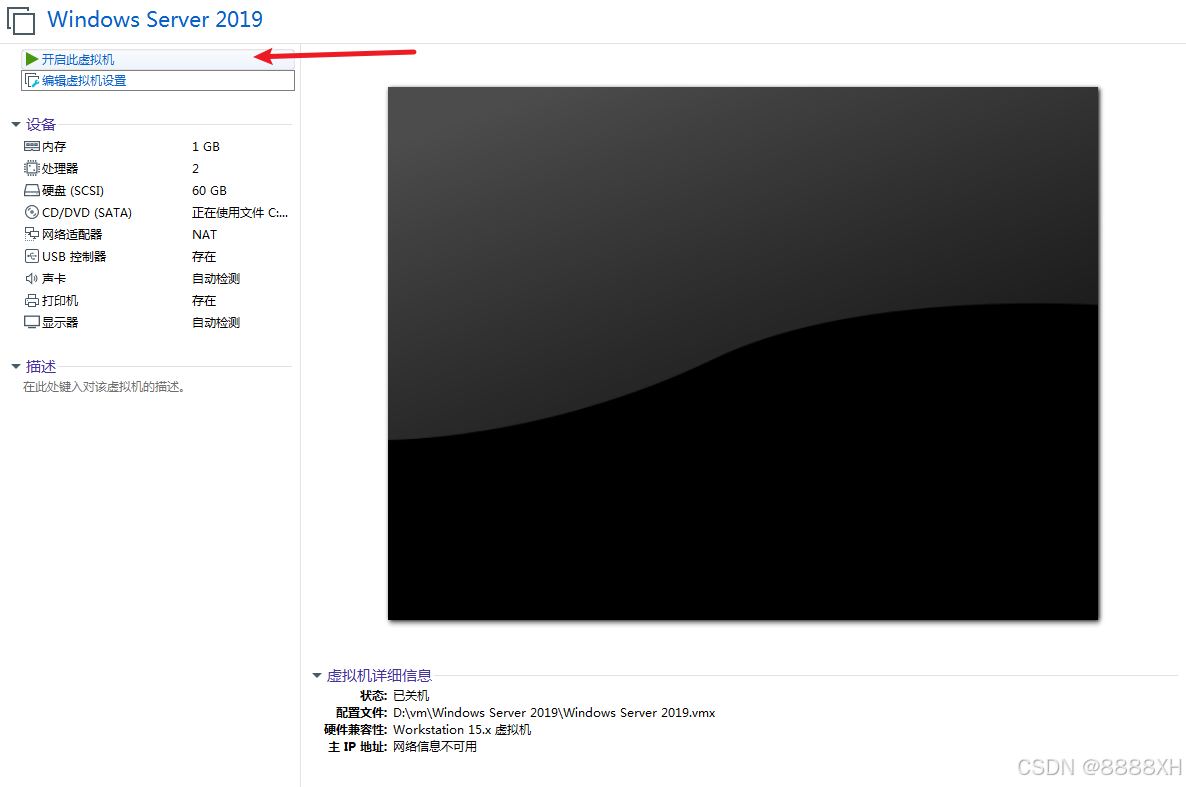Select the 处理器 processor device row

157,168
